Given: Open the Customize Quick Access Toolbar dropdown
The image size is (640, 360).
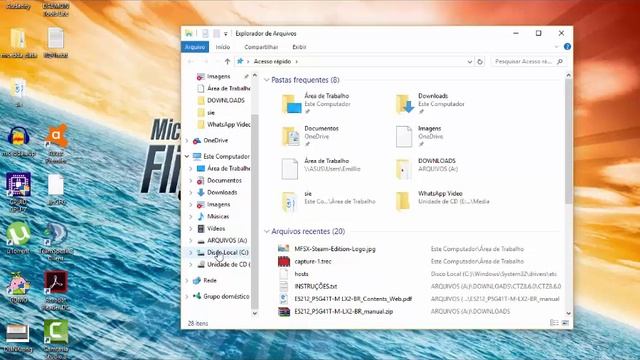Looking at the screenshot, I should pos(225,34).
